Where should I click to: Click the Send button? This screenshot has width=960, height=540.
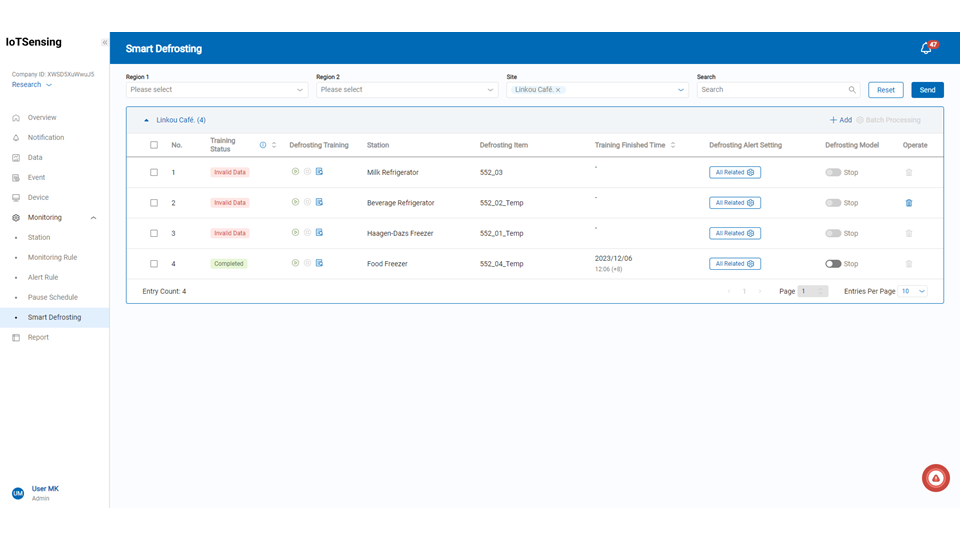[x=927, y=90]
